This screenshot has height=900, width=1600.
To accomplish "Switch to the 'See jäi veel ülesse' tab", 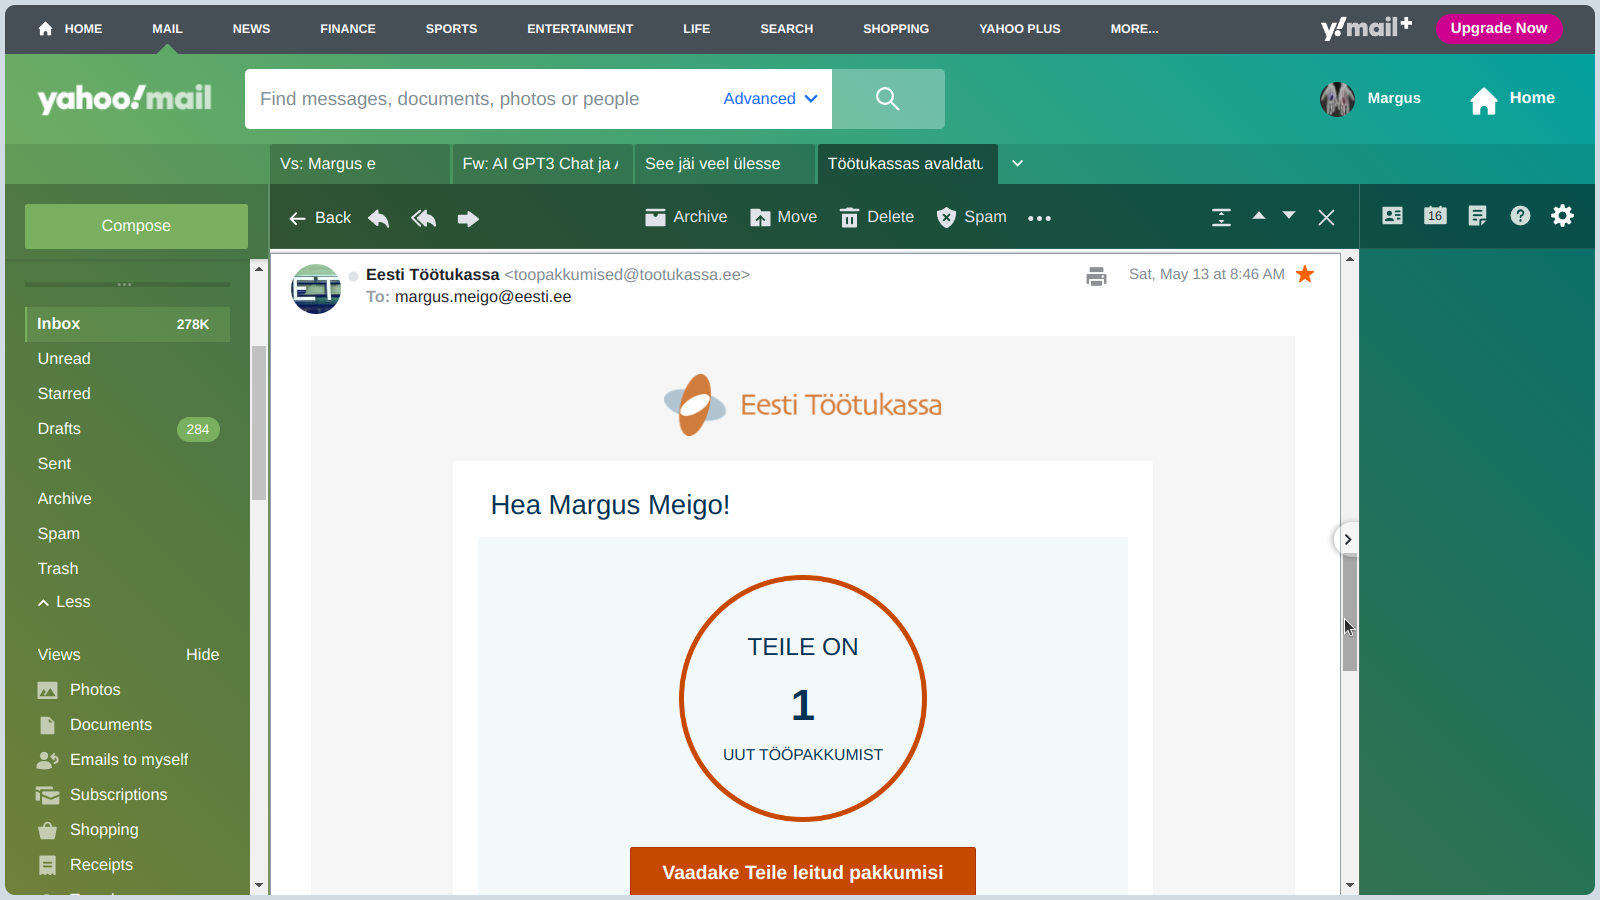I will 725,164.
